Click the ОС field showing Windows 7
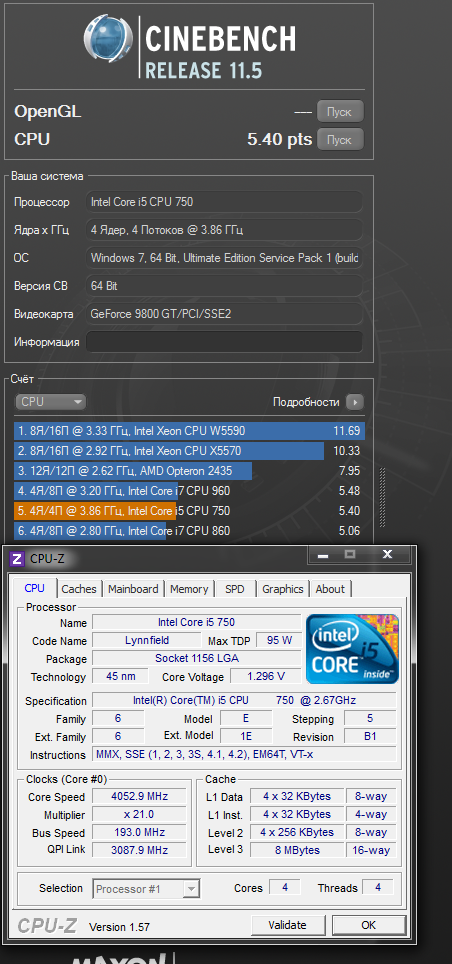452x964 pixels. [224, 258]
